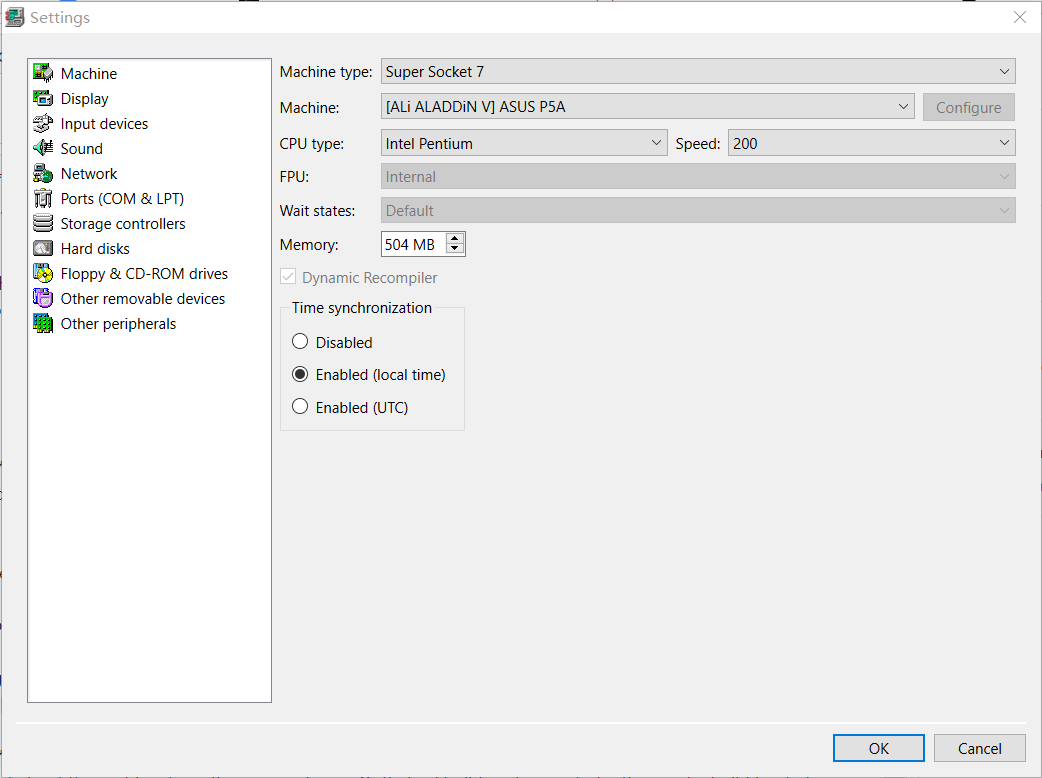1042x778 pixels.
Task: Open Other removable devices settings
Action: pyautogui.click(x=44, y=298)
